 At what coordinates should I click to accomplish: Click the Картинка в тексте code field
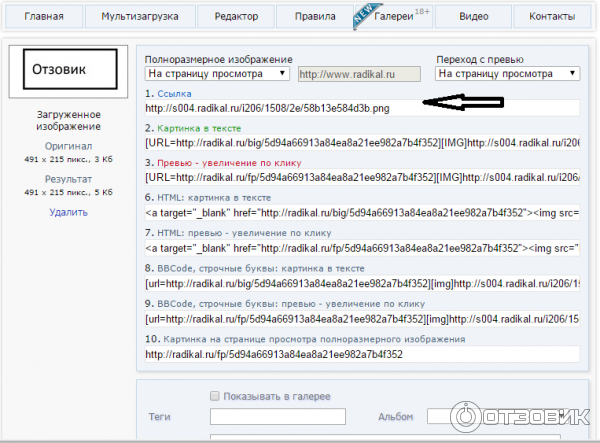[360, 143]
